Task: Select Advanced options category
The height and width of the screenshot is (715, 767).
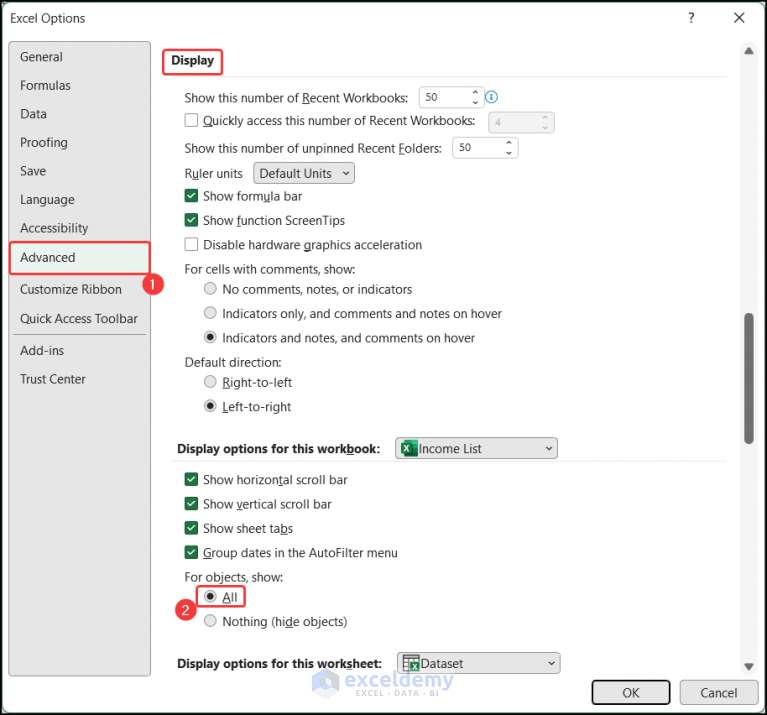Action: tap(79, 258)
